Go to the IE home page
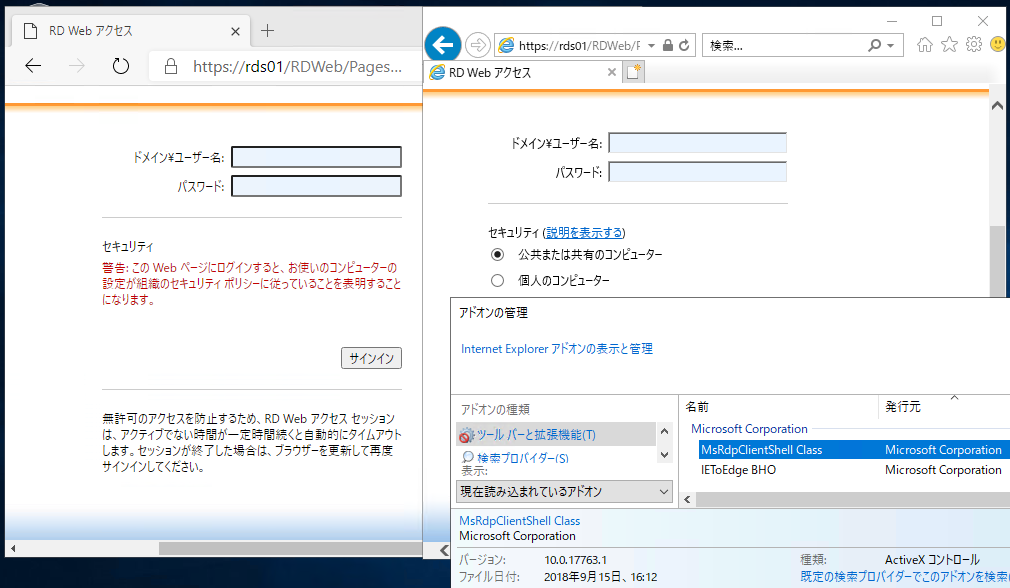The image size is (1010, 588). 925,44
